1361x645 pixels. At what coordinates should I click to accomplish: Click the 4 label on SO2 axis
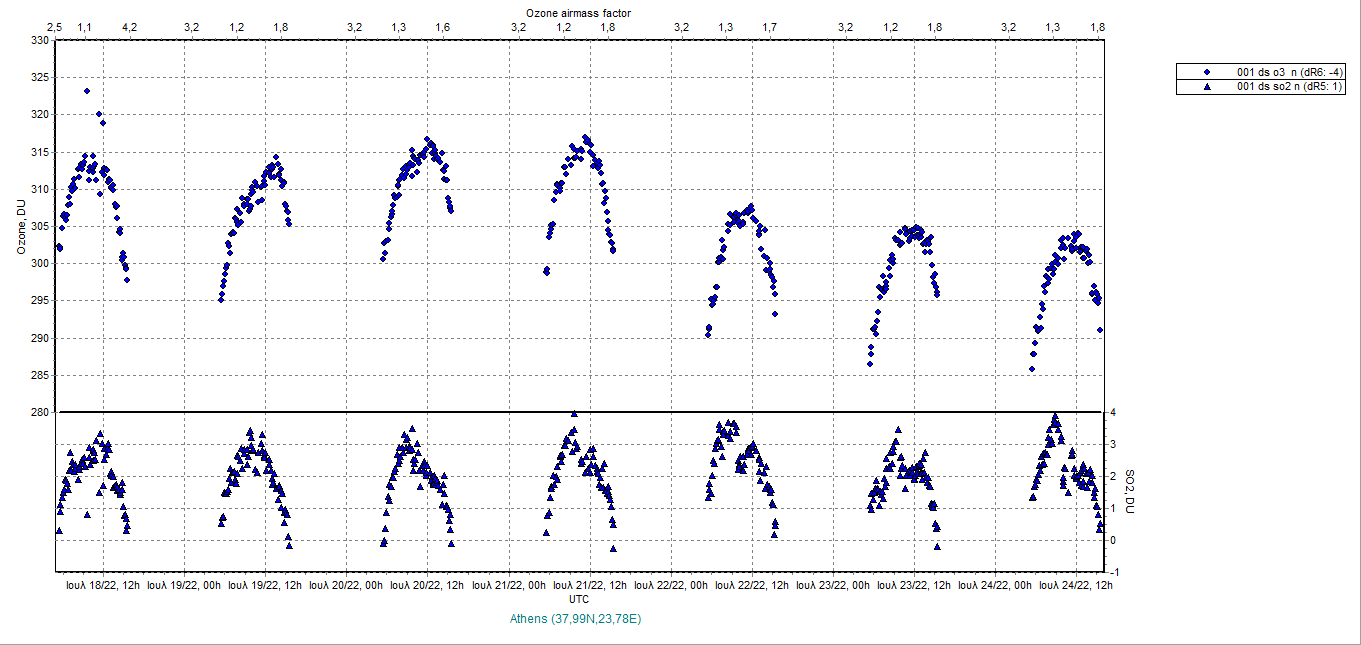click(x=1112, y=412)
